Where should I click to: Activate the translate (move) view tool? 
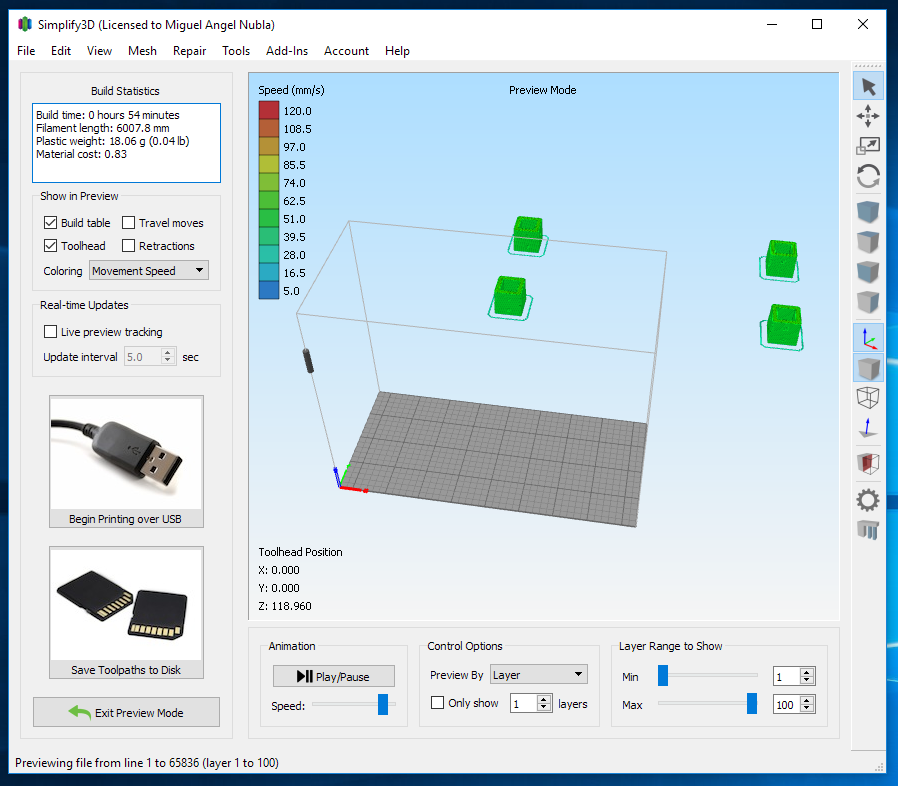(868, 116)
